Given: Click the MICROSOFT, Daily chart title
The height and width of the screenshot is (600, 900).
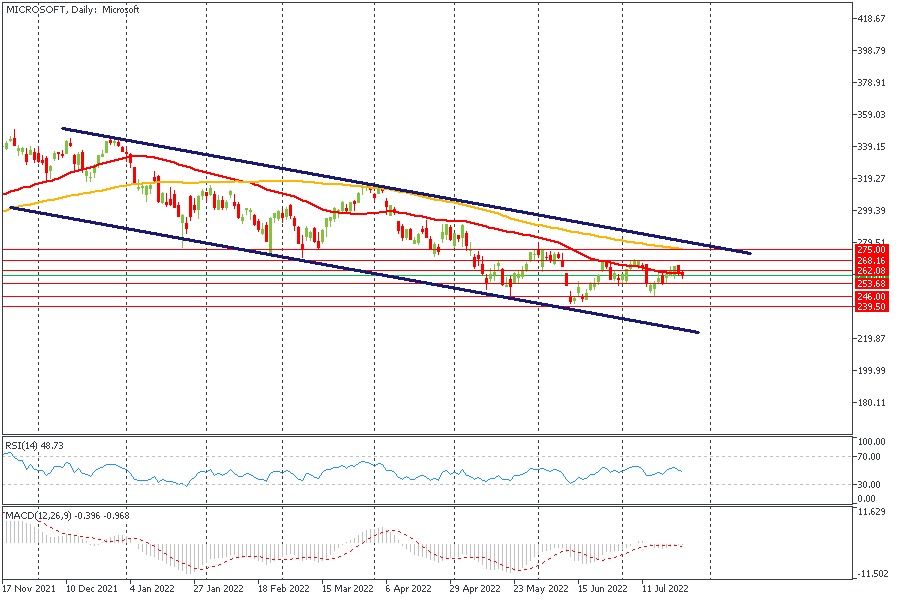Looking at the screenshot, I should point(72,9).
